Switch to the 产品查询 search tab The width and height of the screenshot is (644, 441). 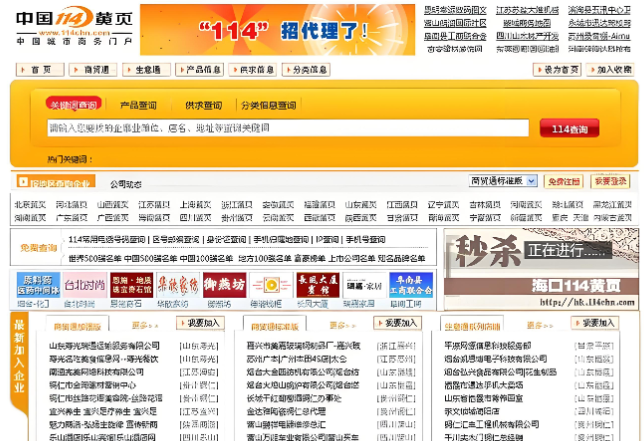pyautogui.click(x=138, y=106)
